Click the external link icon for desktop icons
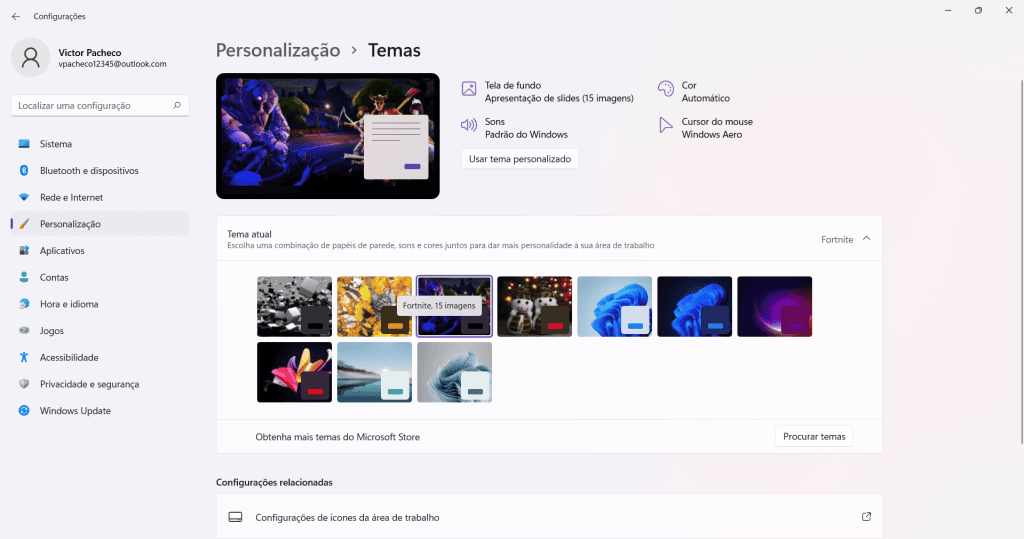The image size is (1024, 539). click(x=867, y=517)
